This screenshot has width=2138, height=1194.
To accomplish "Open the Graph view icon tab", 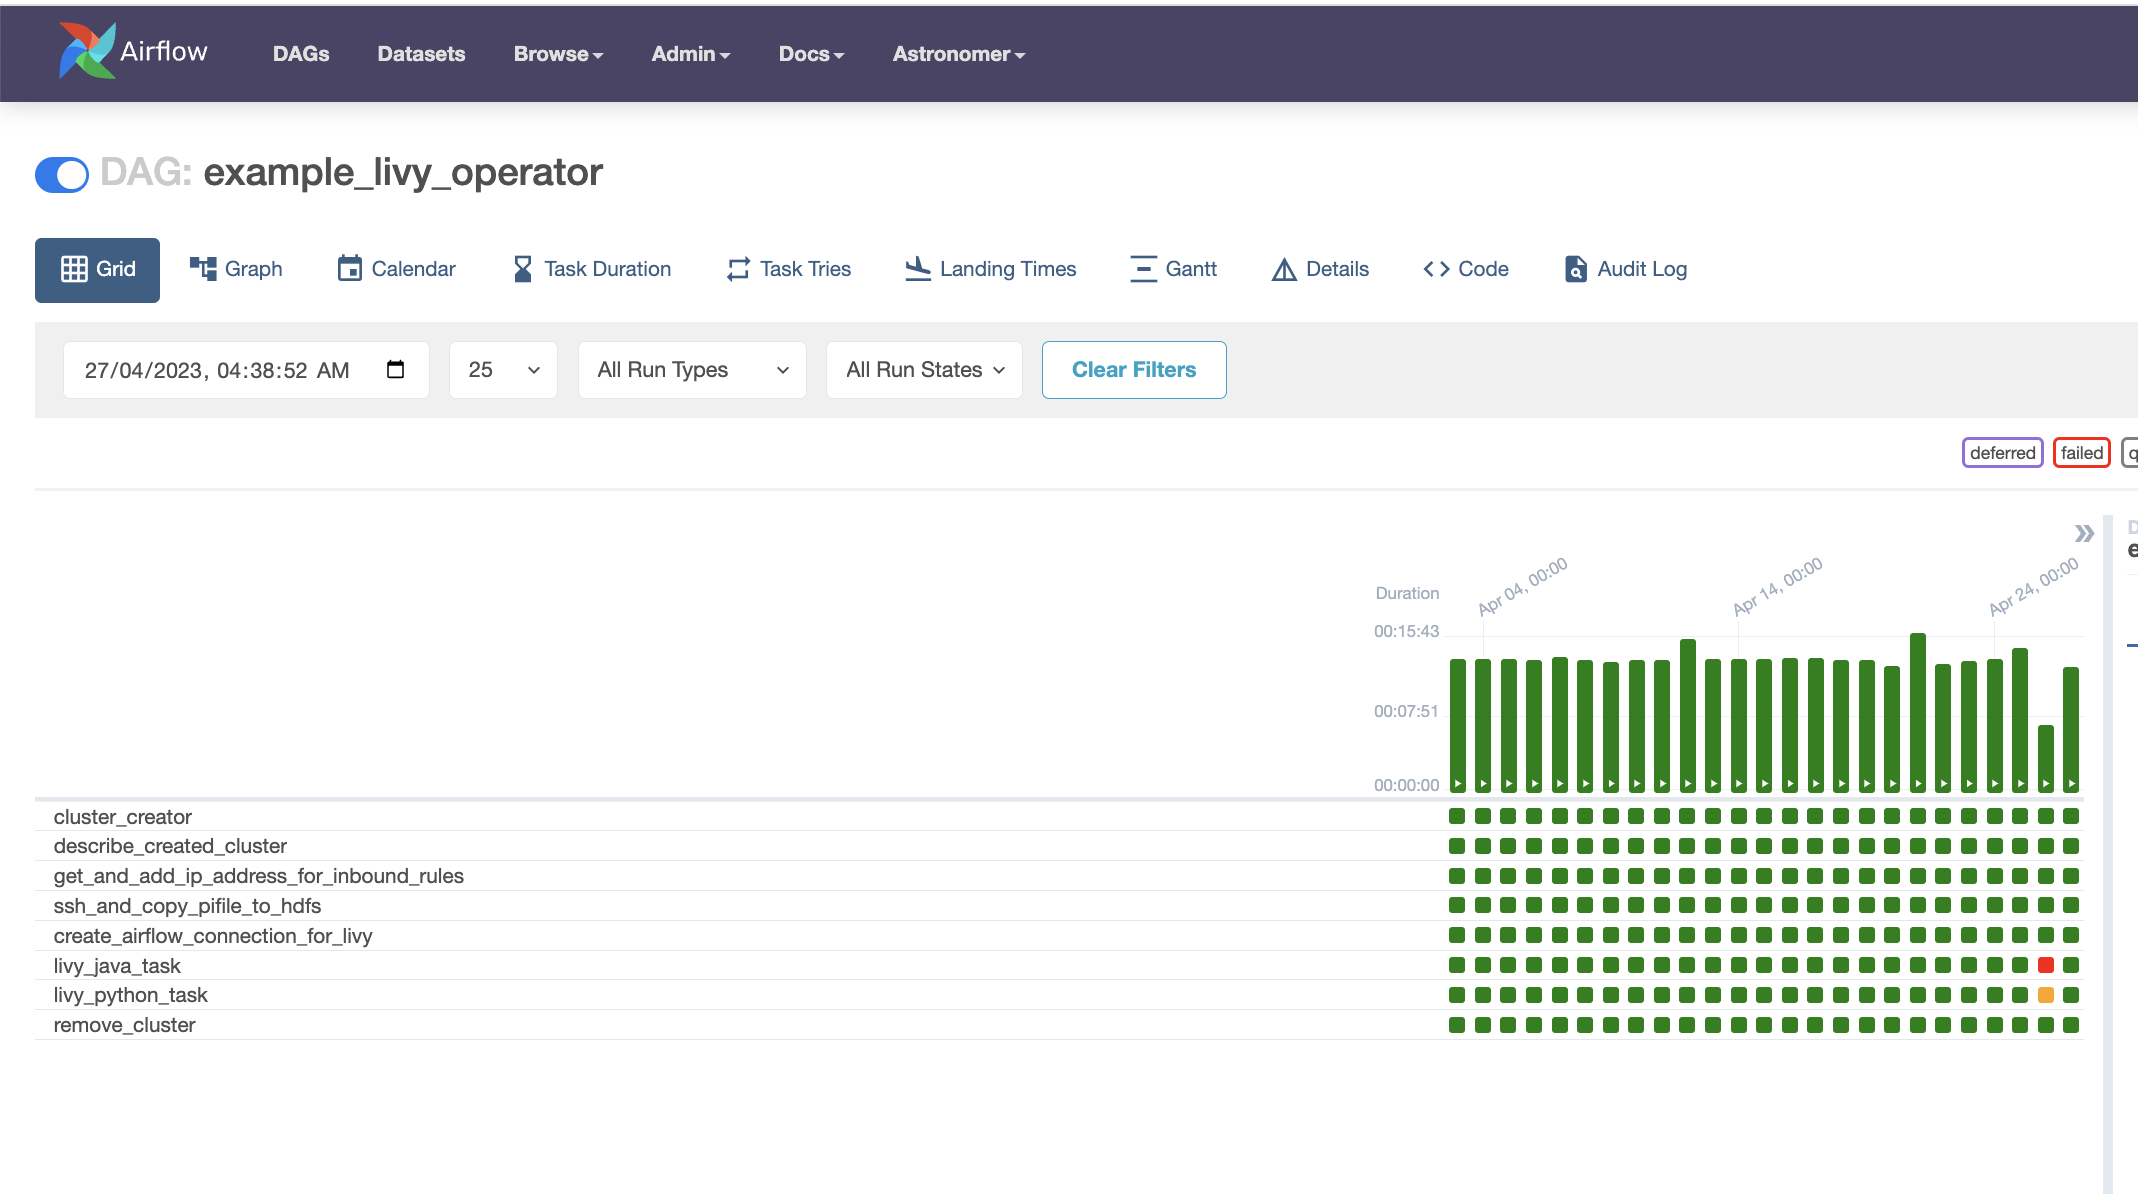I will coord(237,269).
